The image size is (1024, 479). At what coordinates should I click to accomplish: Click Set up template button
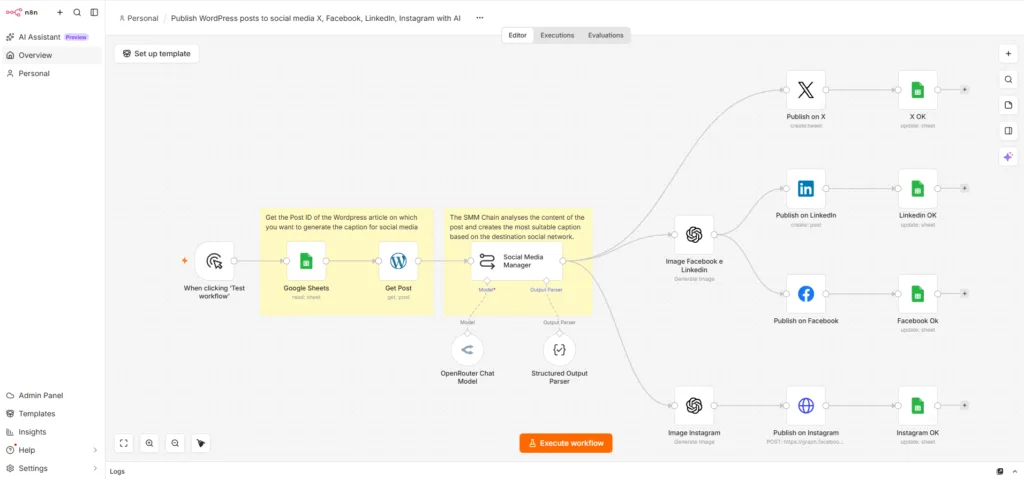click(x=157, y=54)
